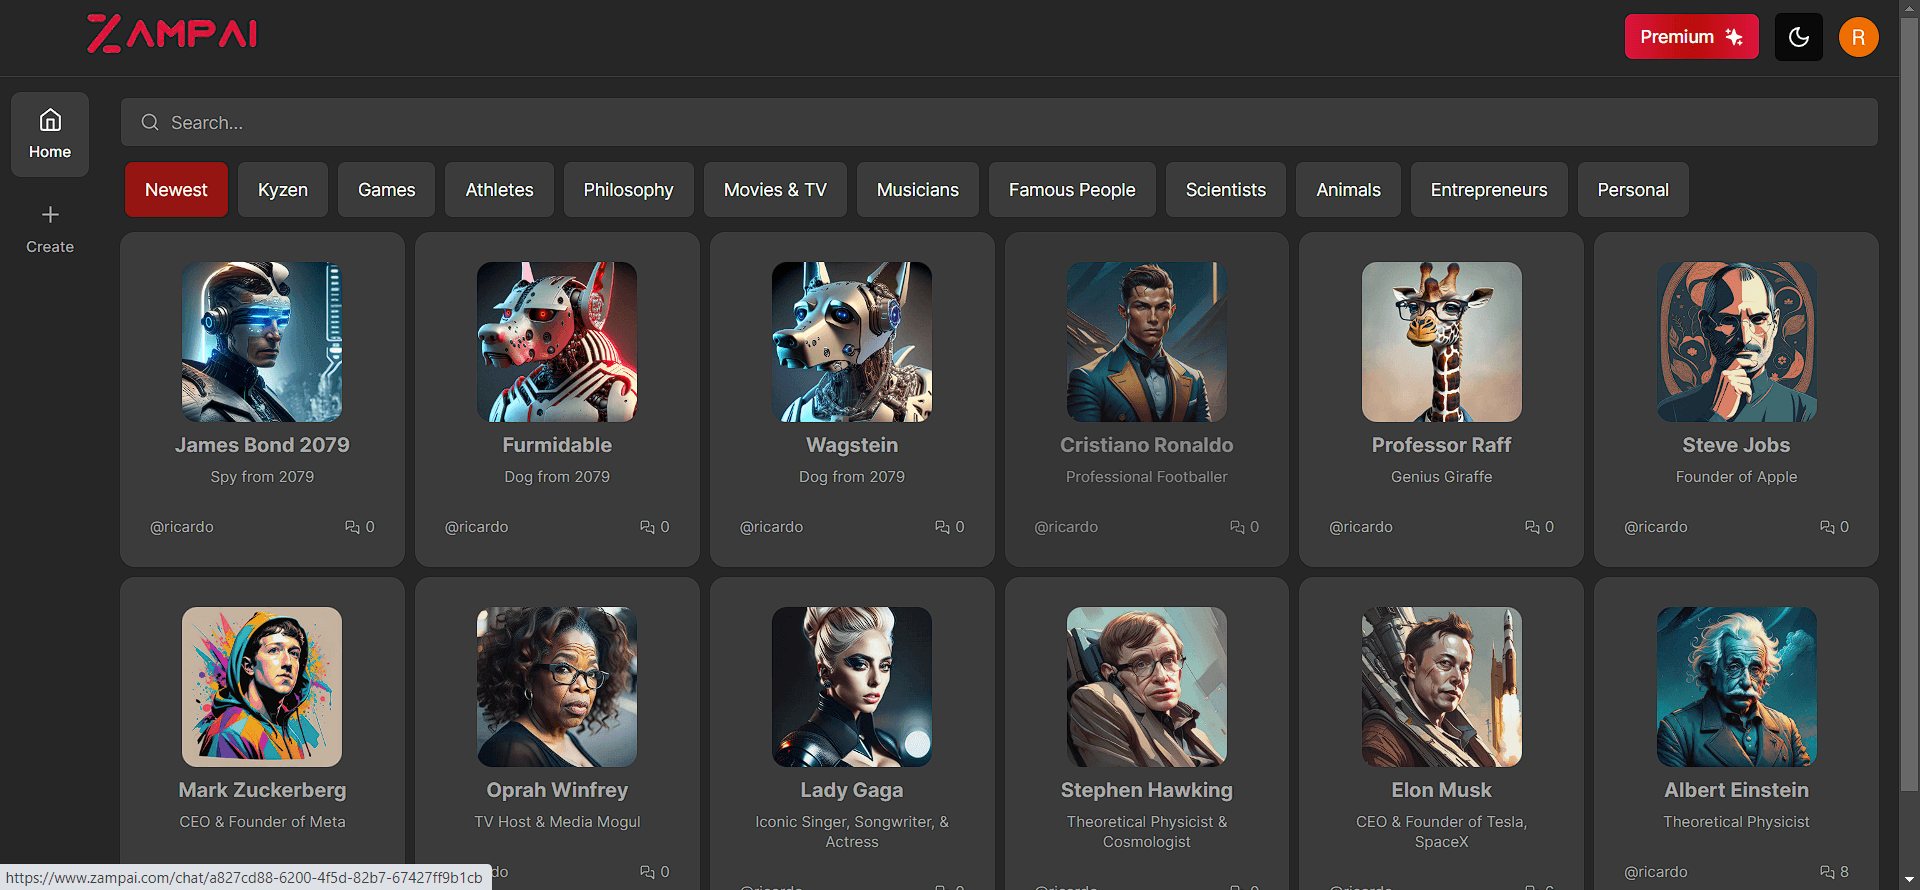Open Stephen Hawking portrait image
The image size is (1920, 890).
(1147, 687)
